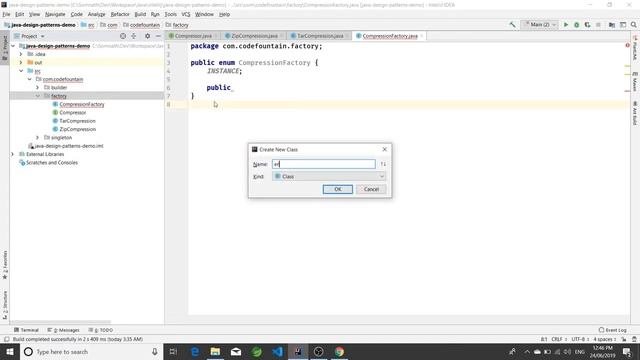Open the File menu

6,14
